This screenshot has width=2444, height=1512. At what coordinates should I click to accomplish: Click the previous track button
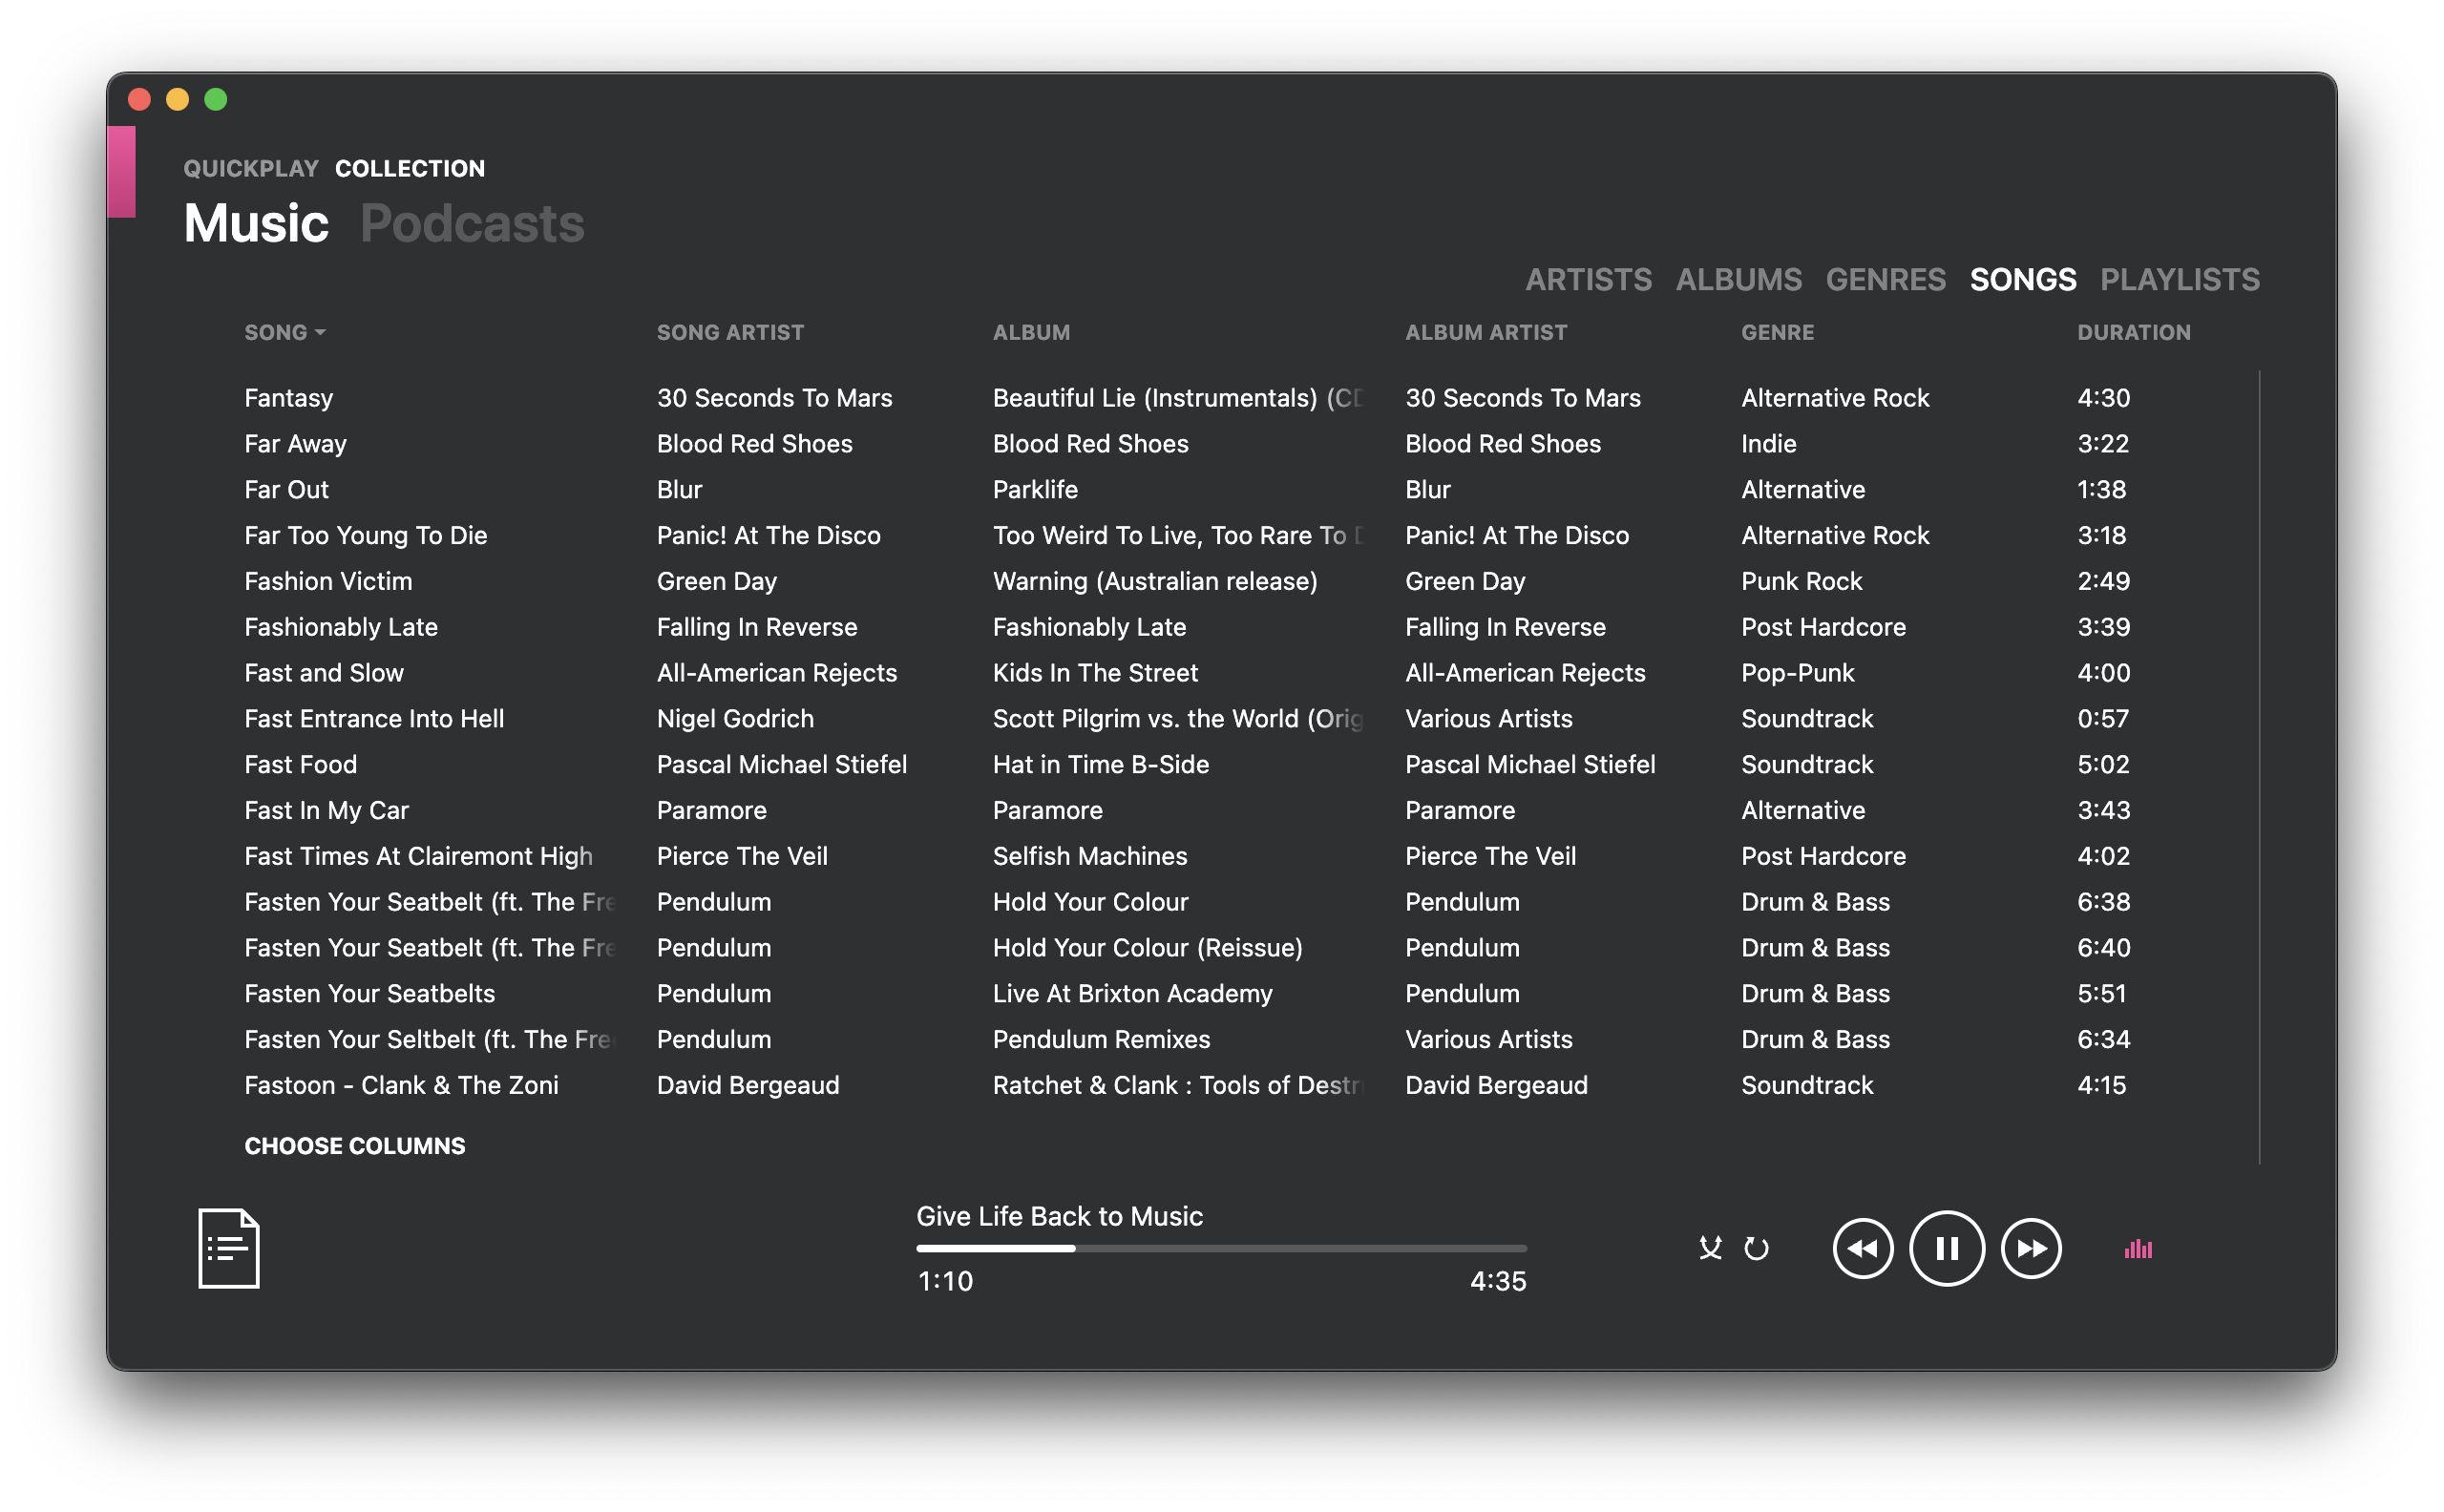coord(1862,1248)
